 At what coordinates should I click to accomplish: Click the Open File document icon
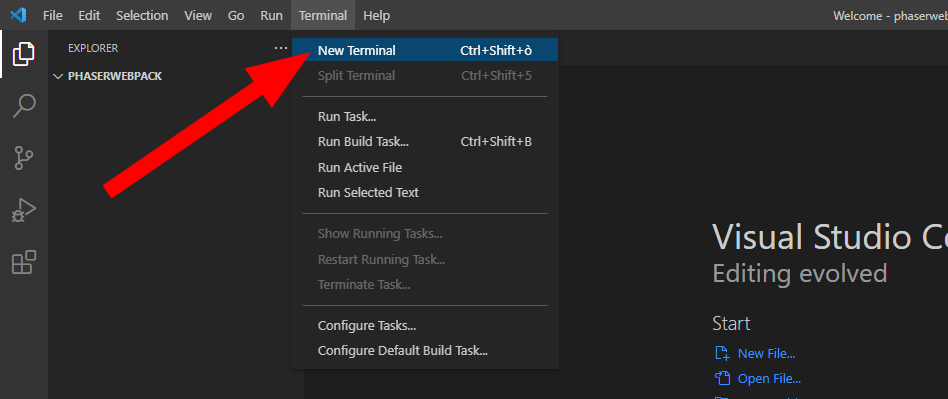[x=722, y=379]
